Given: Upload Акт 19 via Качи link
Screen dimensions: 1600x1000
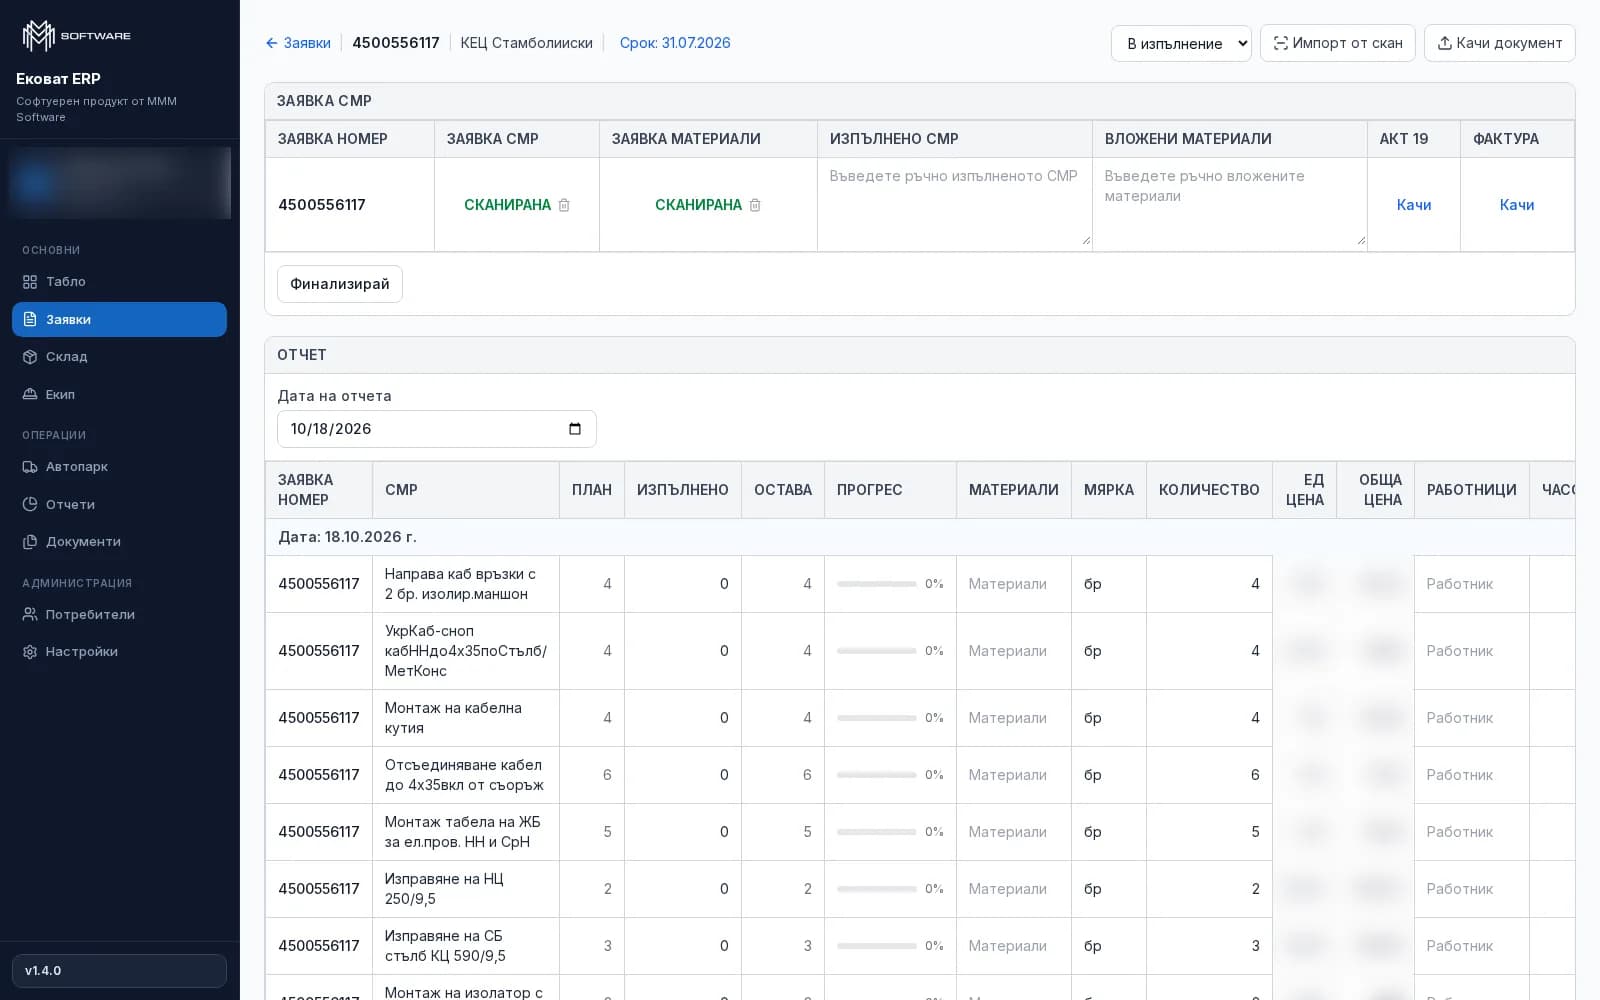Looking at the screenshot, I should point(1414,205).
